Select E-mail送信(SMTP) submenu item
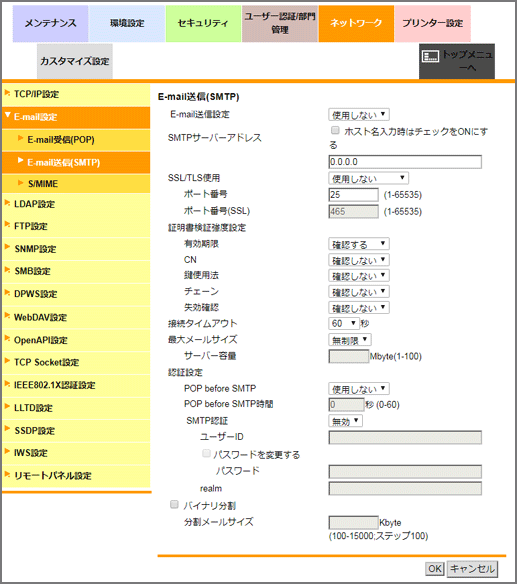517x584 pixels. coord(76,162)
